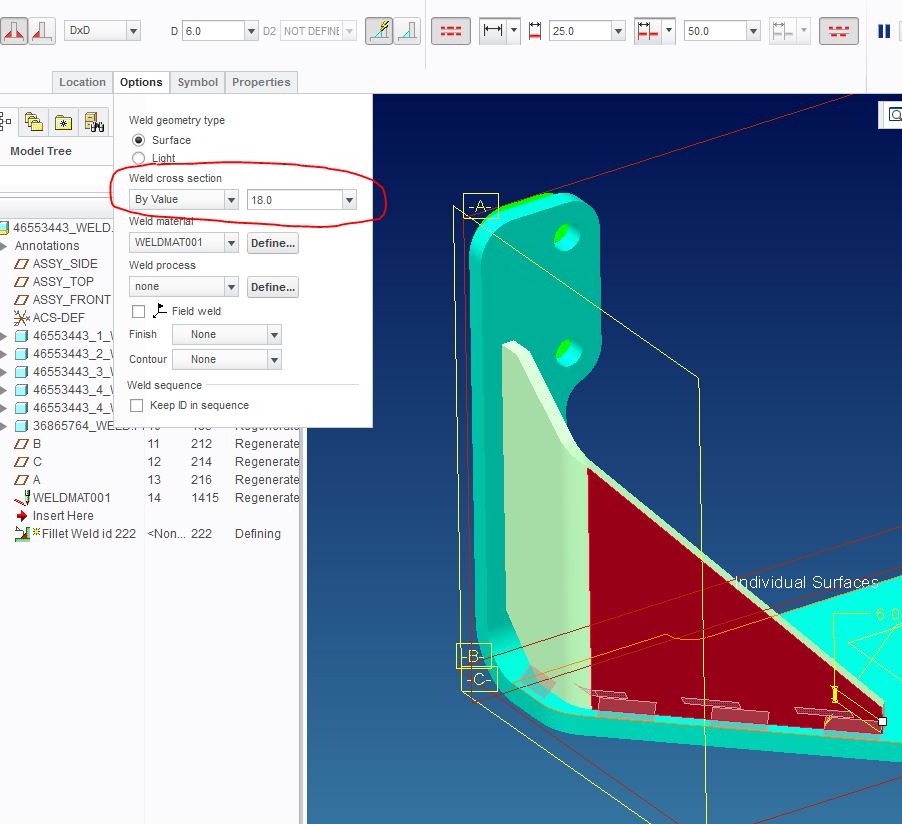Pause the feature with the pause icon
Image resolution: width=902 pixels, height=824 pixels.
[x=884, y=32]
